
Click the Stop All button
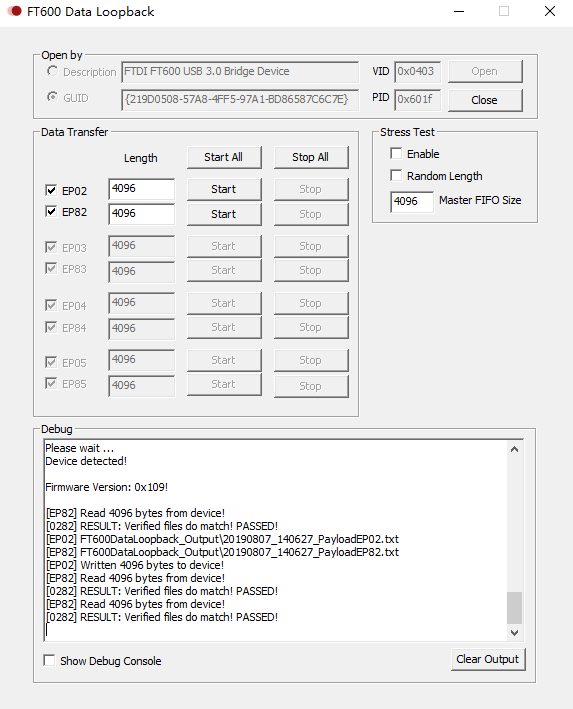(311, 157)
